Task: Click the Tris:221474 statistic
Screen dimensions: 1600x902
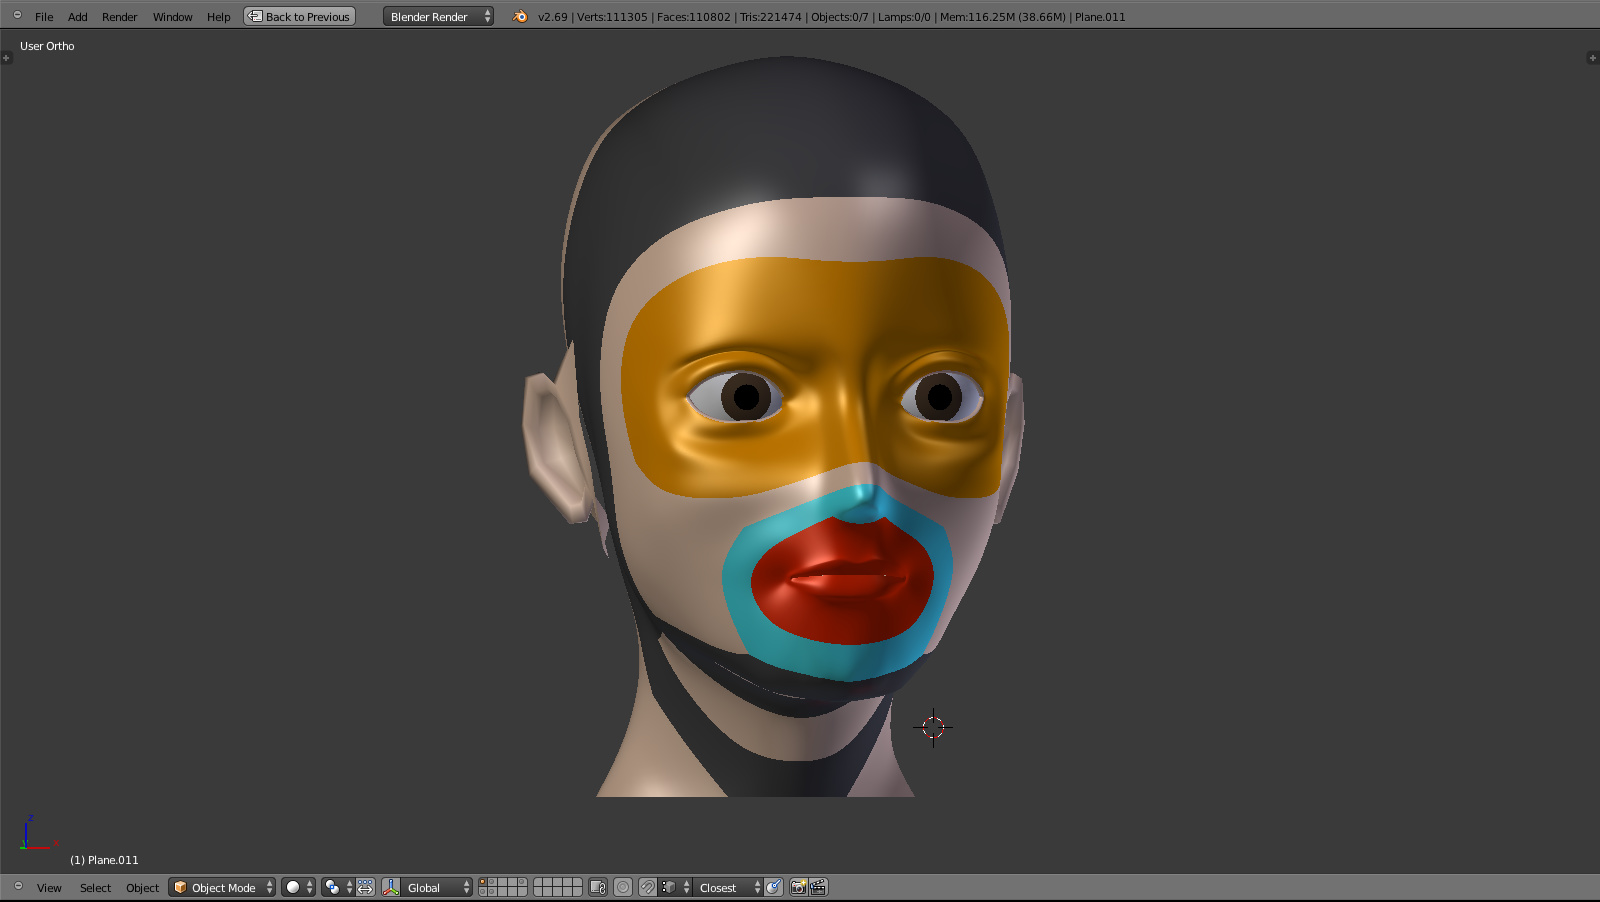Action: (770, 17)
